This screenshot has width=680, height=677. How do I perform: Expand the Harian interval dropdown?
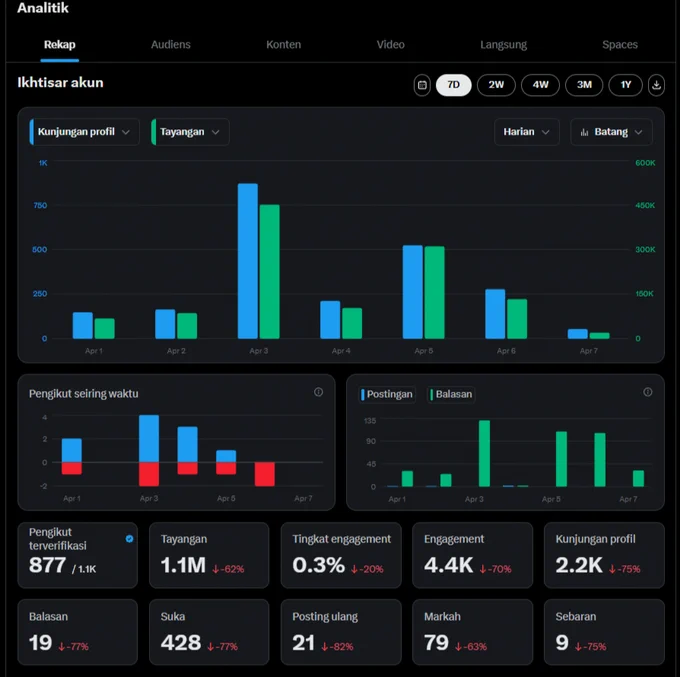(526, 132)
